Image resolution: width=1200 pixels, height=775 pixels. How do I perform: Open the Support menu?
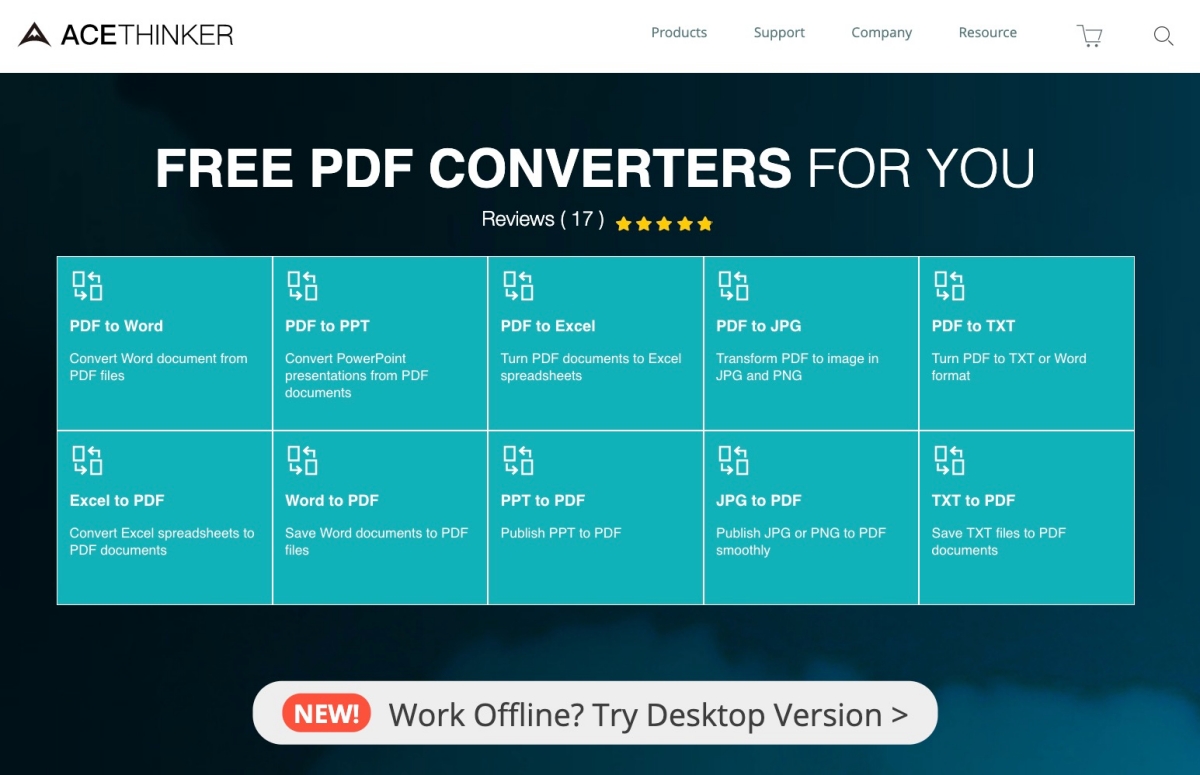[779, 33]
